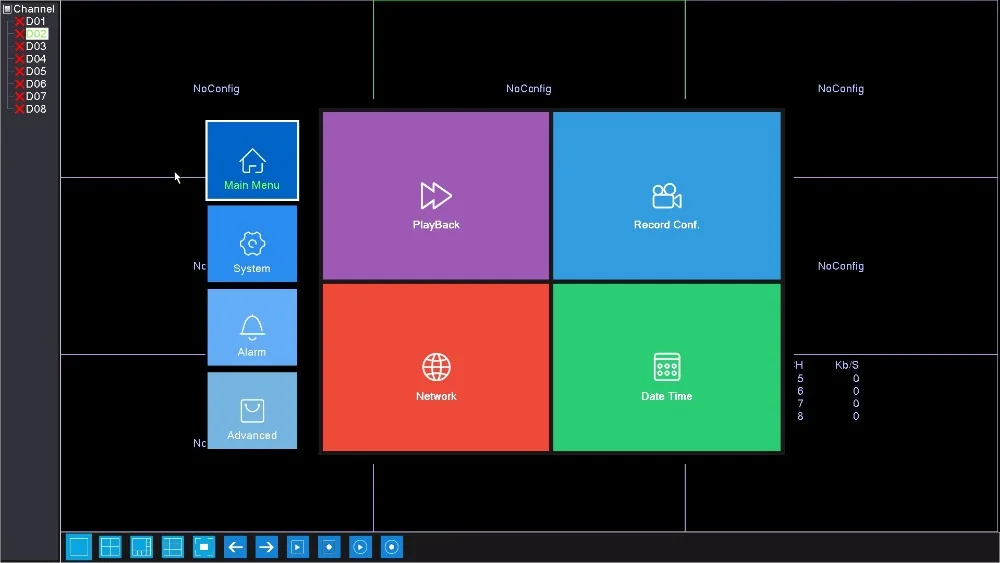Select channel D03 in tree
The height and width of the screenshot is (563, 1000).
(x=36, y=47)
